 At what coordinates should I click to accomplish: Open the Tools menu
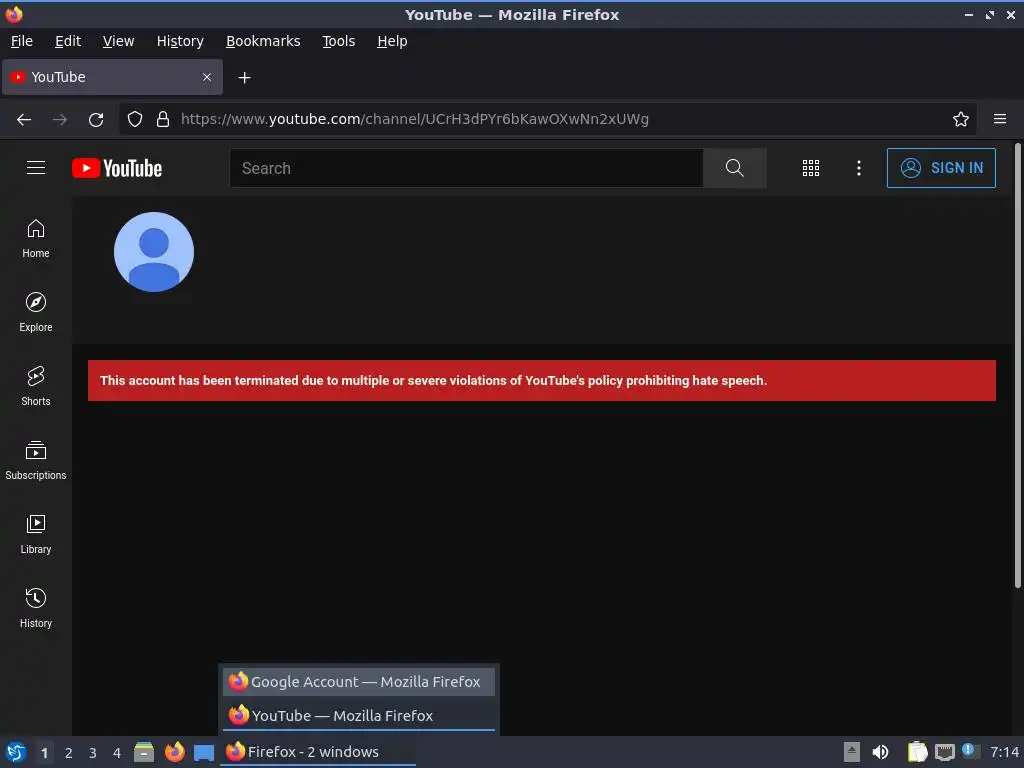(338, 41)
